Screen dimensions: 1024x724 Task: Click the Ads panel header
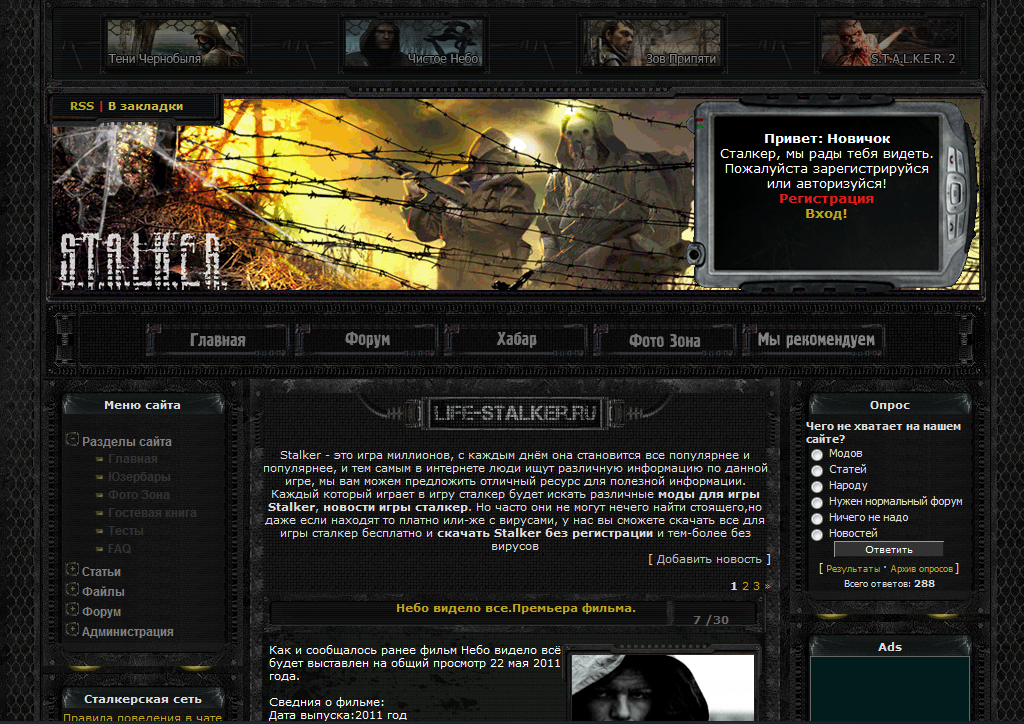pyautogui.click(x=889, y=647)
